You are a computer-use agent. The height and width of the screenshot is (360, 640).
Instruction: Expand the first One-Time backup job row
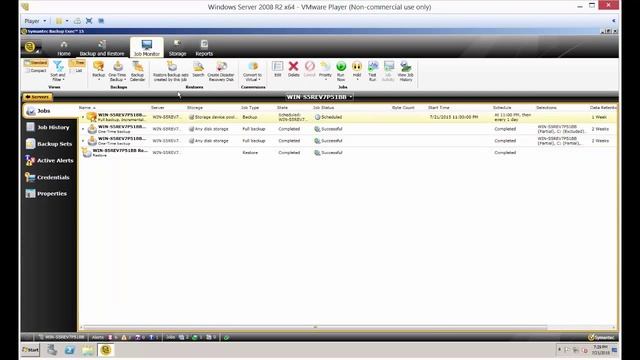tap(83, 129)
